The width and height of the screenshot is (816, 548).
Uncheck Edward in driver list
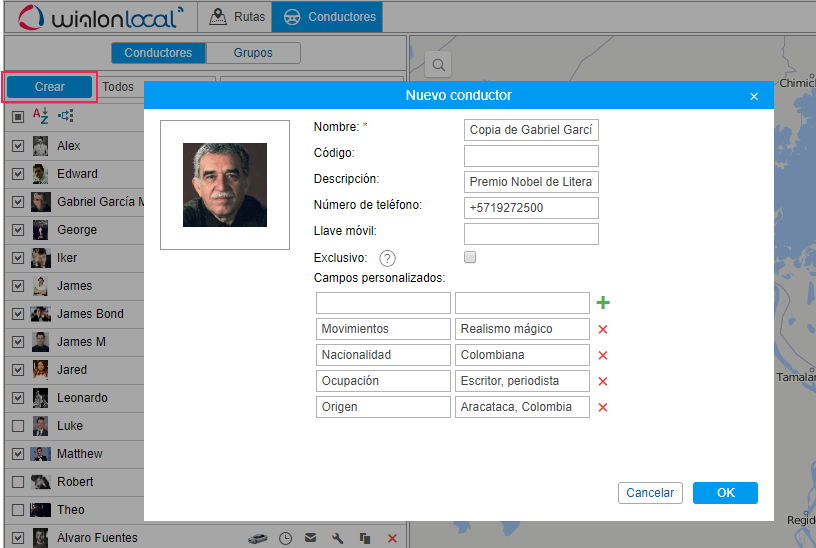click(x=18, y=173)
